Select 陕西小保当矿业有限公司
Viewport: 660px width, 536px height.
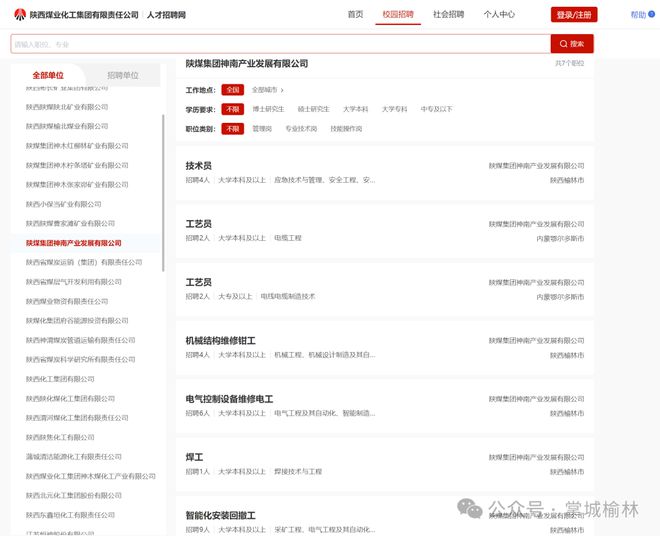point(64,204)
